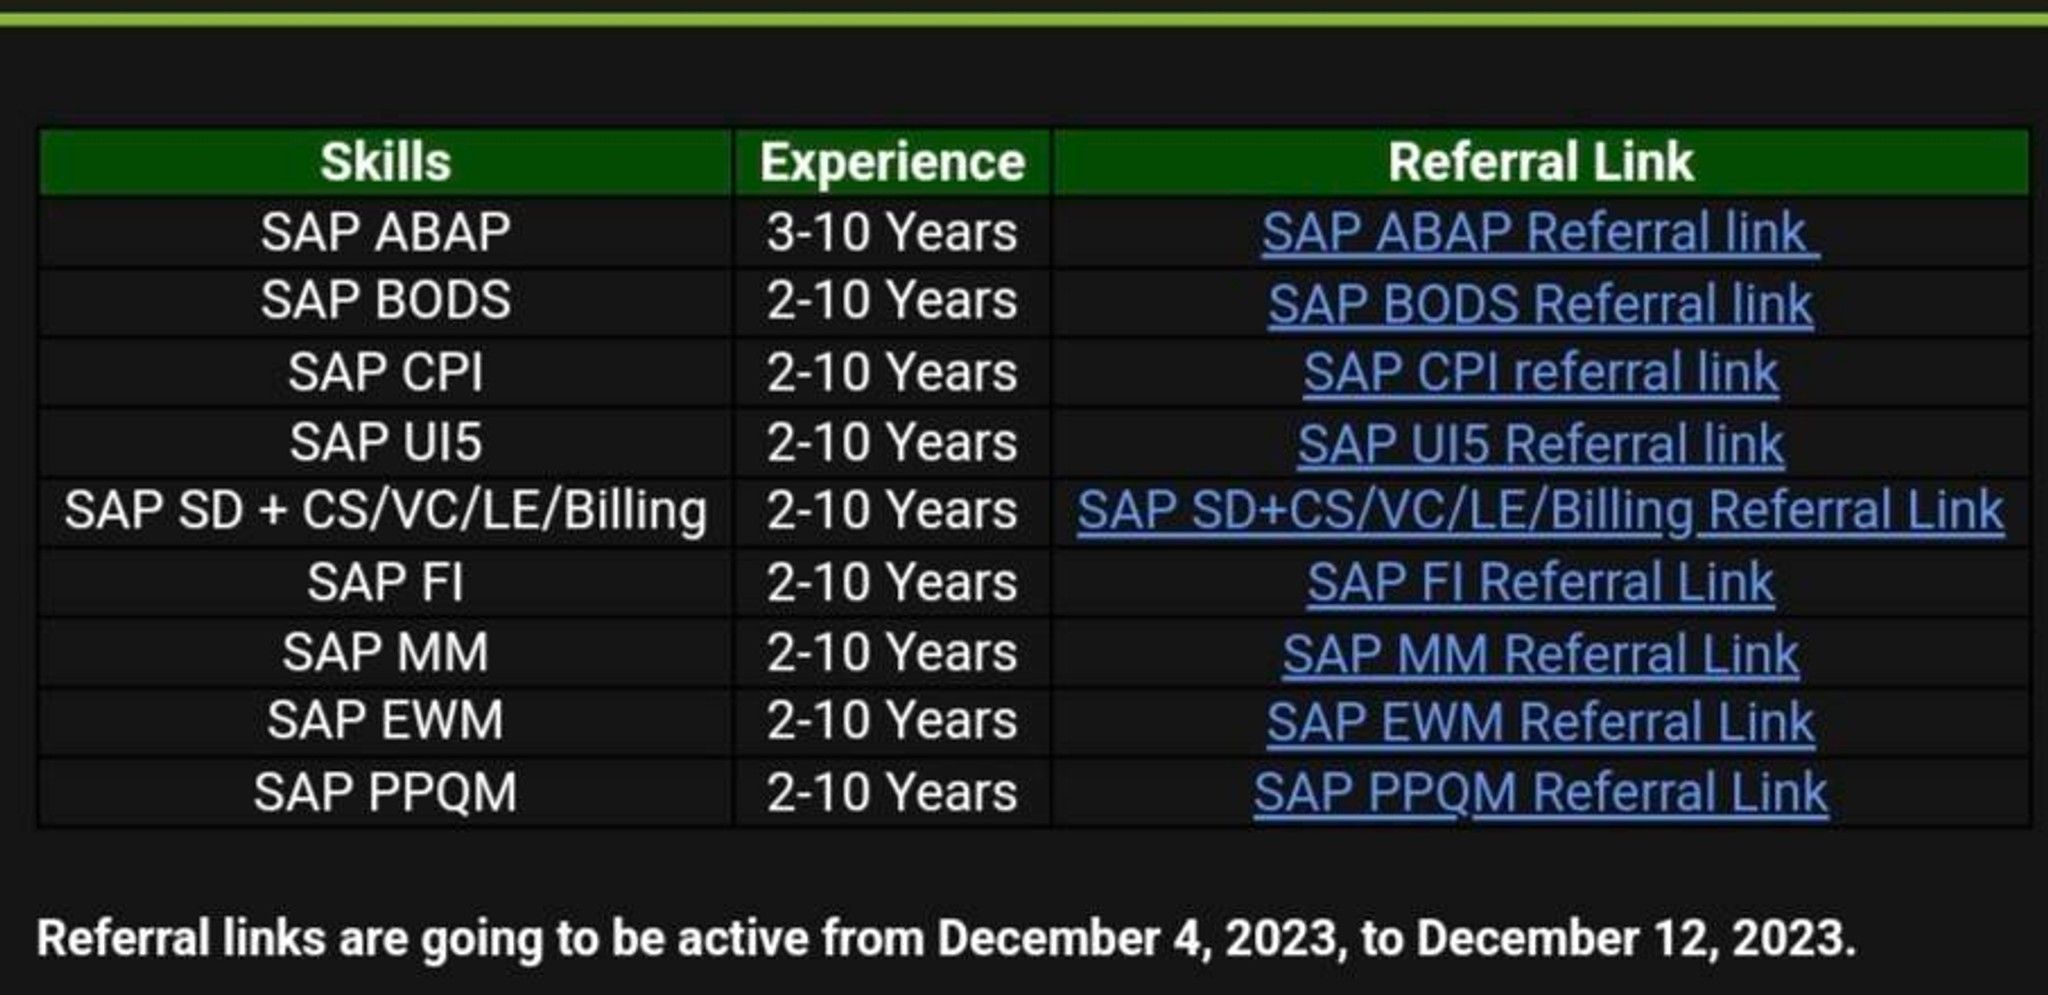2048x995 pixels.
Task: Open the SAP UI5 Referral link
Action: [1540, 443]
